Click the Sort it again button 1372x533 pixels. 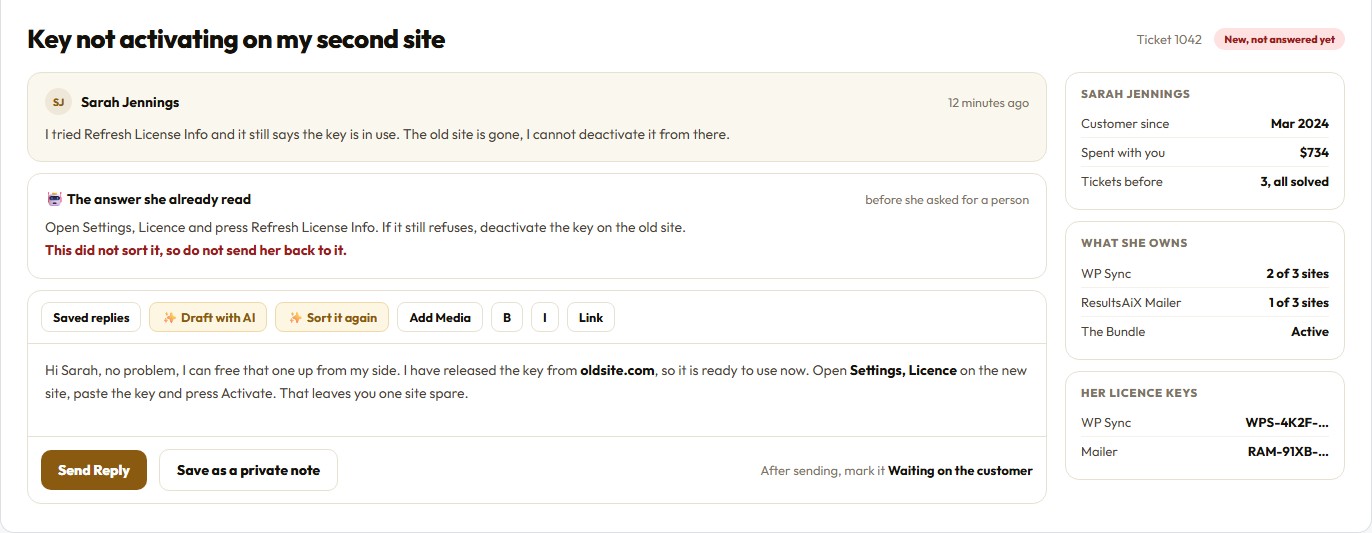pos(332,317)
